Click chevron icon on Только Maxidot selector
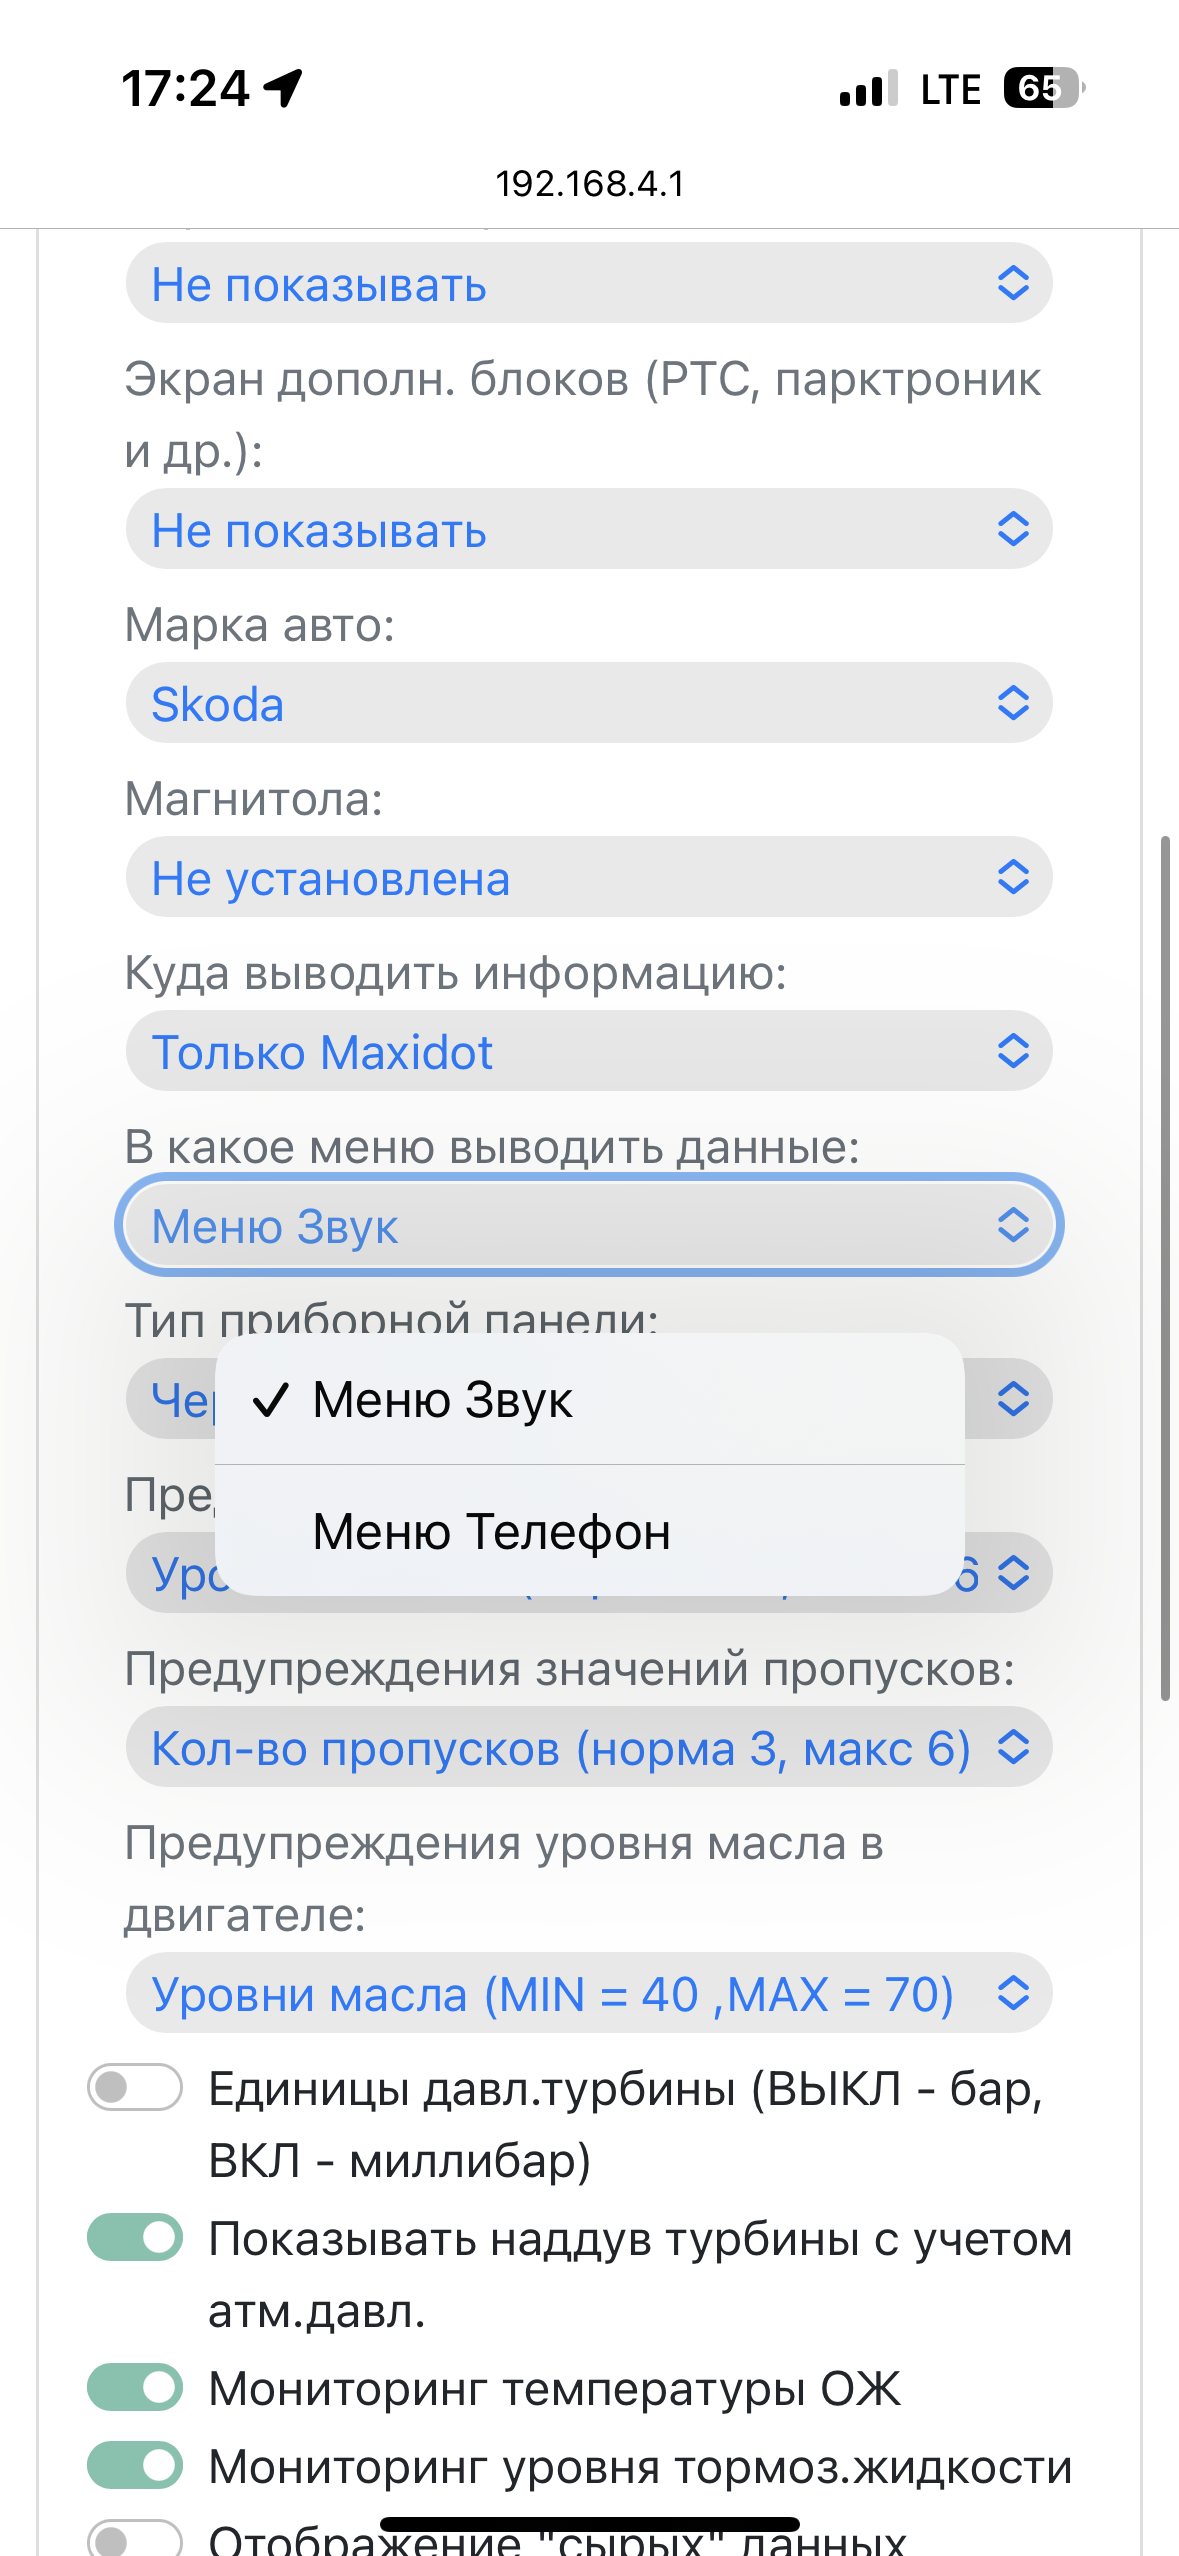This screenshot has width=1179, height=2556. [1013, 1051]
